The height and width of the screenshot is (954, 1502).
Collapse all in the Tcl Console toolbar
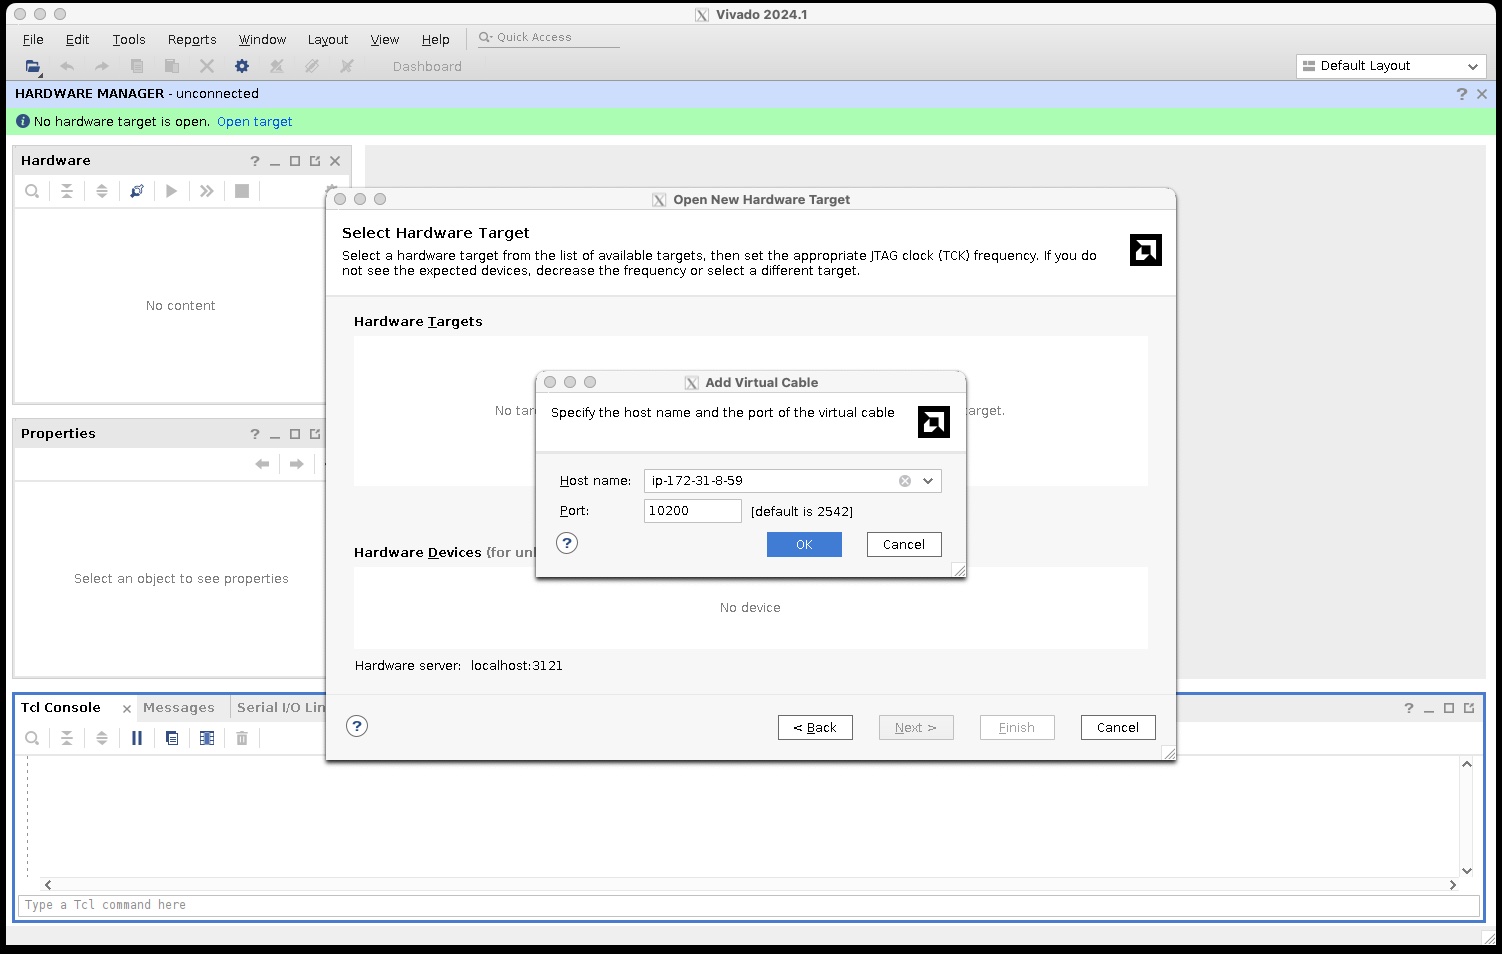click(x=67, y=738)
